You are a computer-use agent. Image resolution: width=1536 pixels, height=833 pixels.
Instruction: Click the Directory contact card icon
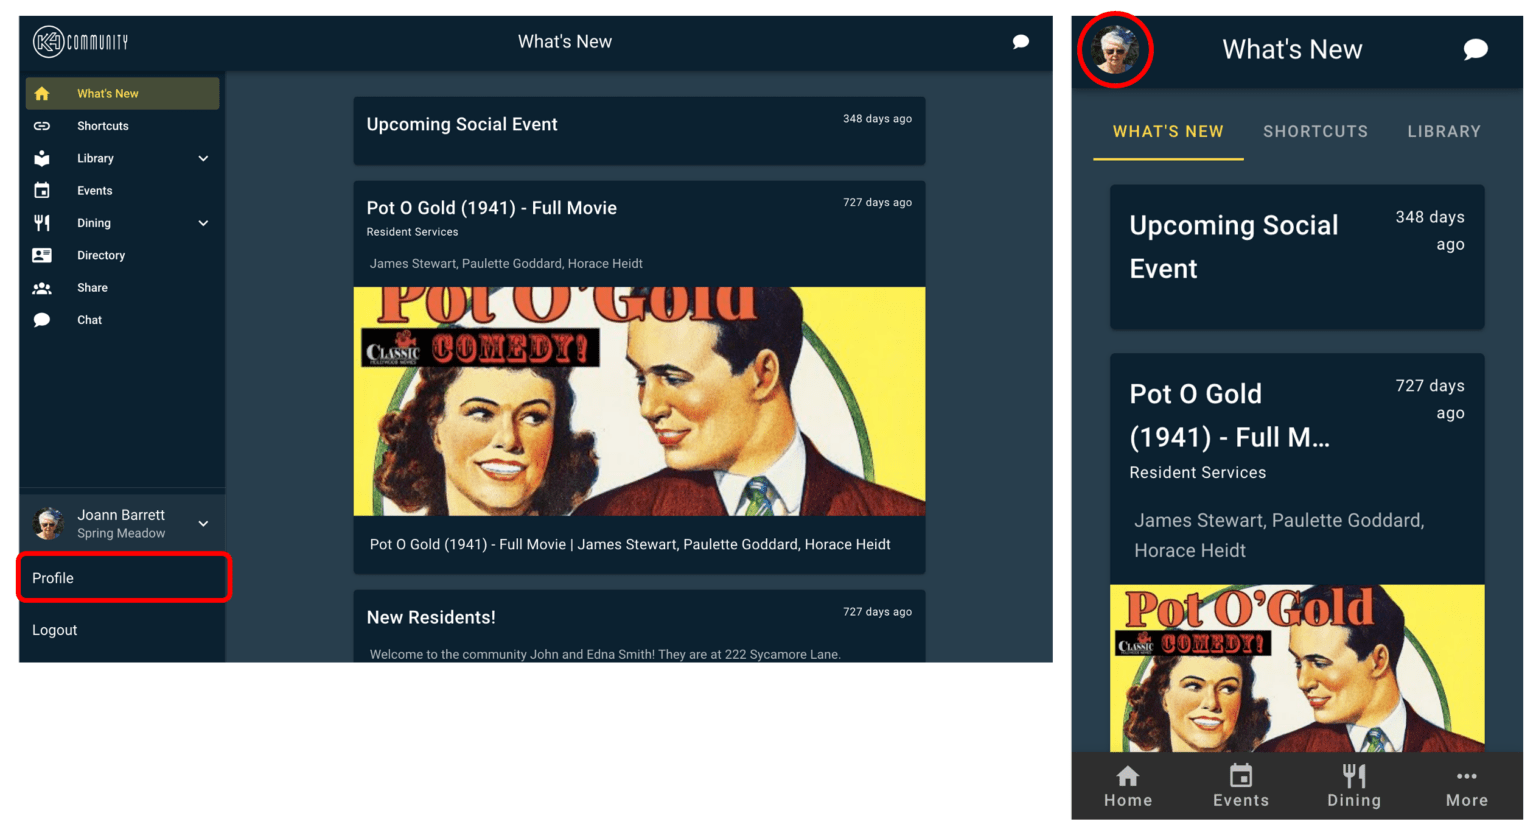click(x=42, y=256)
